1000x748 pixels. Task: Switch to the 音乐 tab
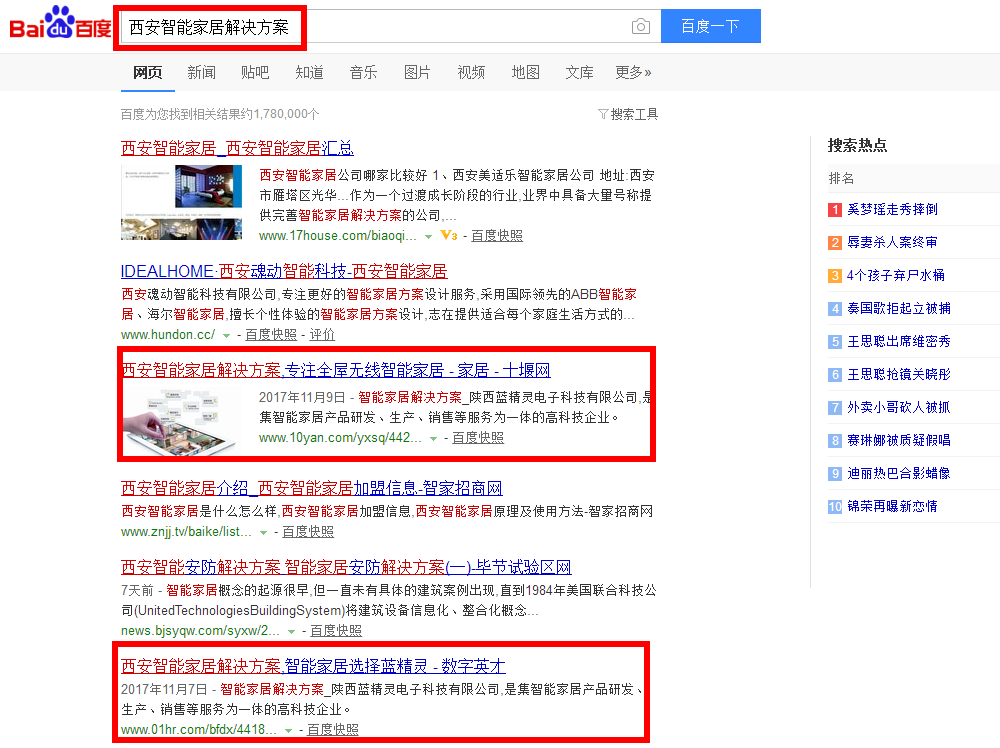pyautogui.click(x=364, y=73)
